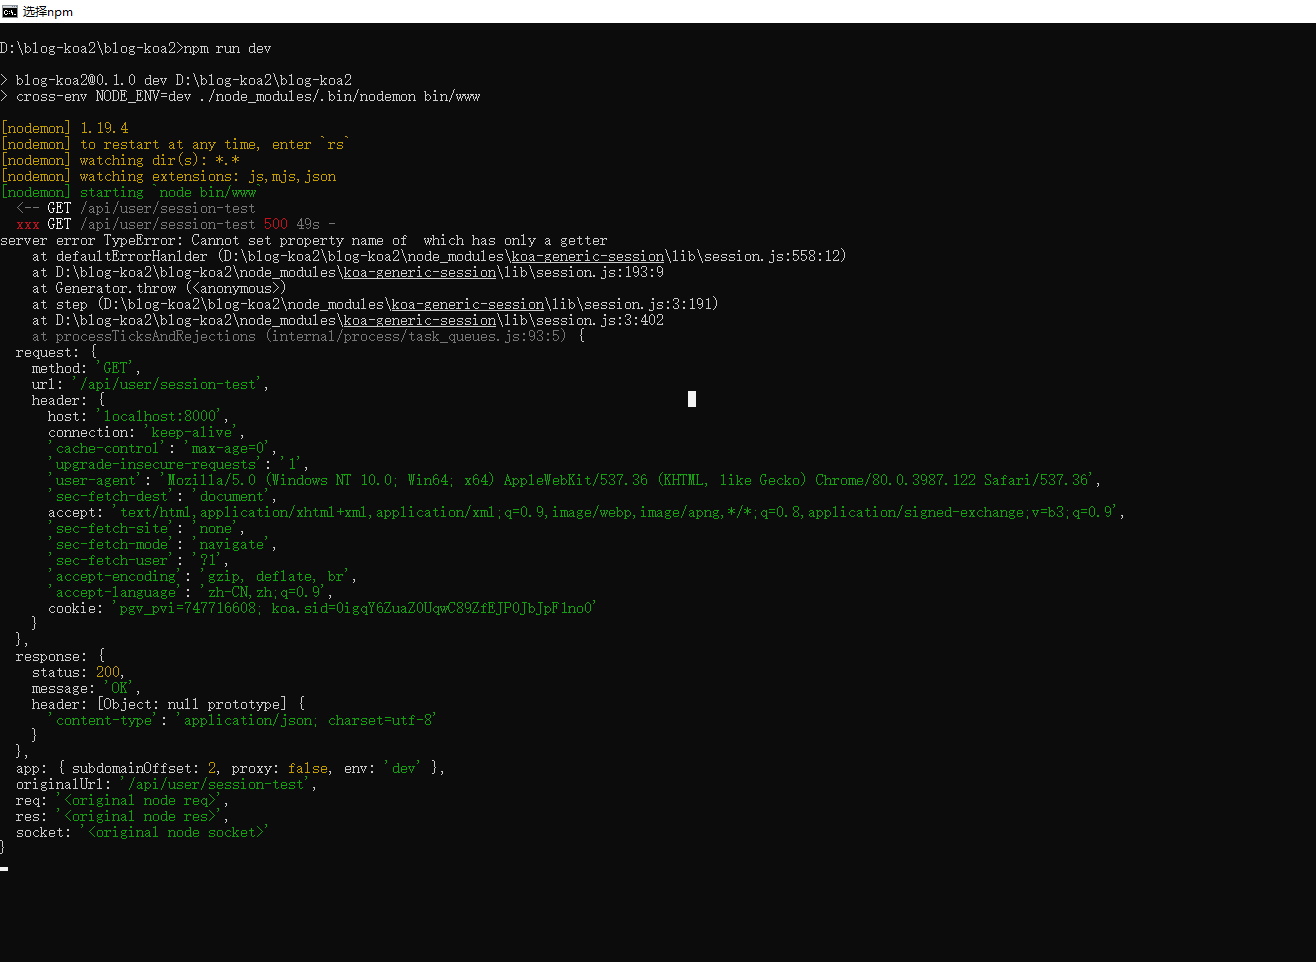Click the 'header: [Object: null prototype]' line
This screenshot has width=1316, height=962.
click(168, 704)
